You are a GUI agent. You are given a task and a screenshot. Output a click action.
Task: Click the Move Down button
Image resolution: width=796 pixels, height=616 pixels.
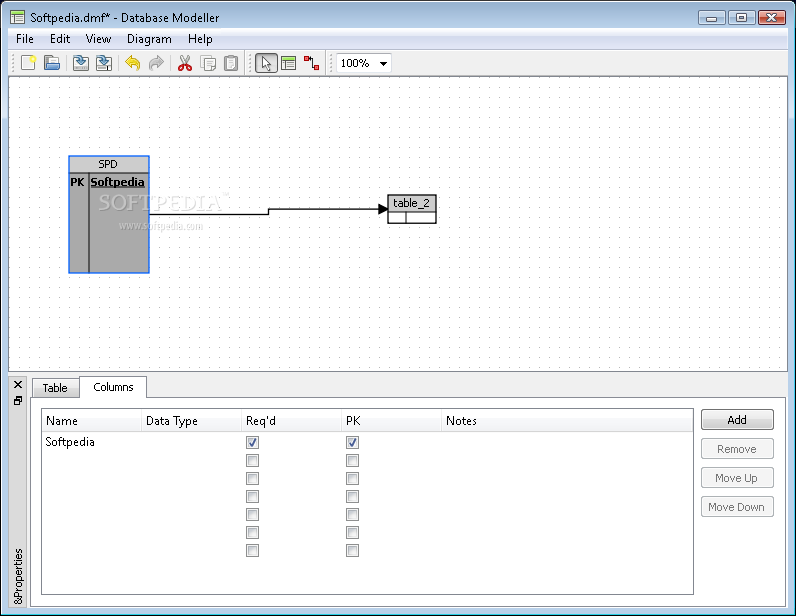(737, 507)
